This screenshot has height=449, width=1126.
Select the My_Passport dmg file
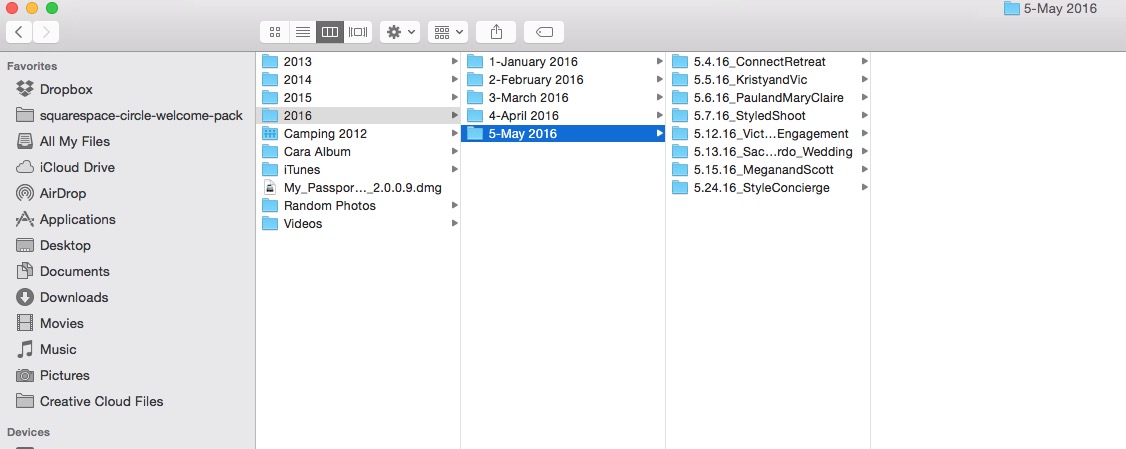pos(358,188)
